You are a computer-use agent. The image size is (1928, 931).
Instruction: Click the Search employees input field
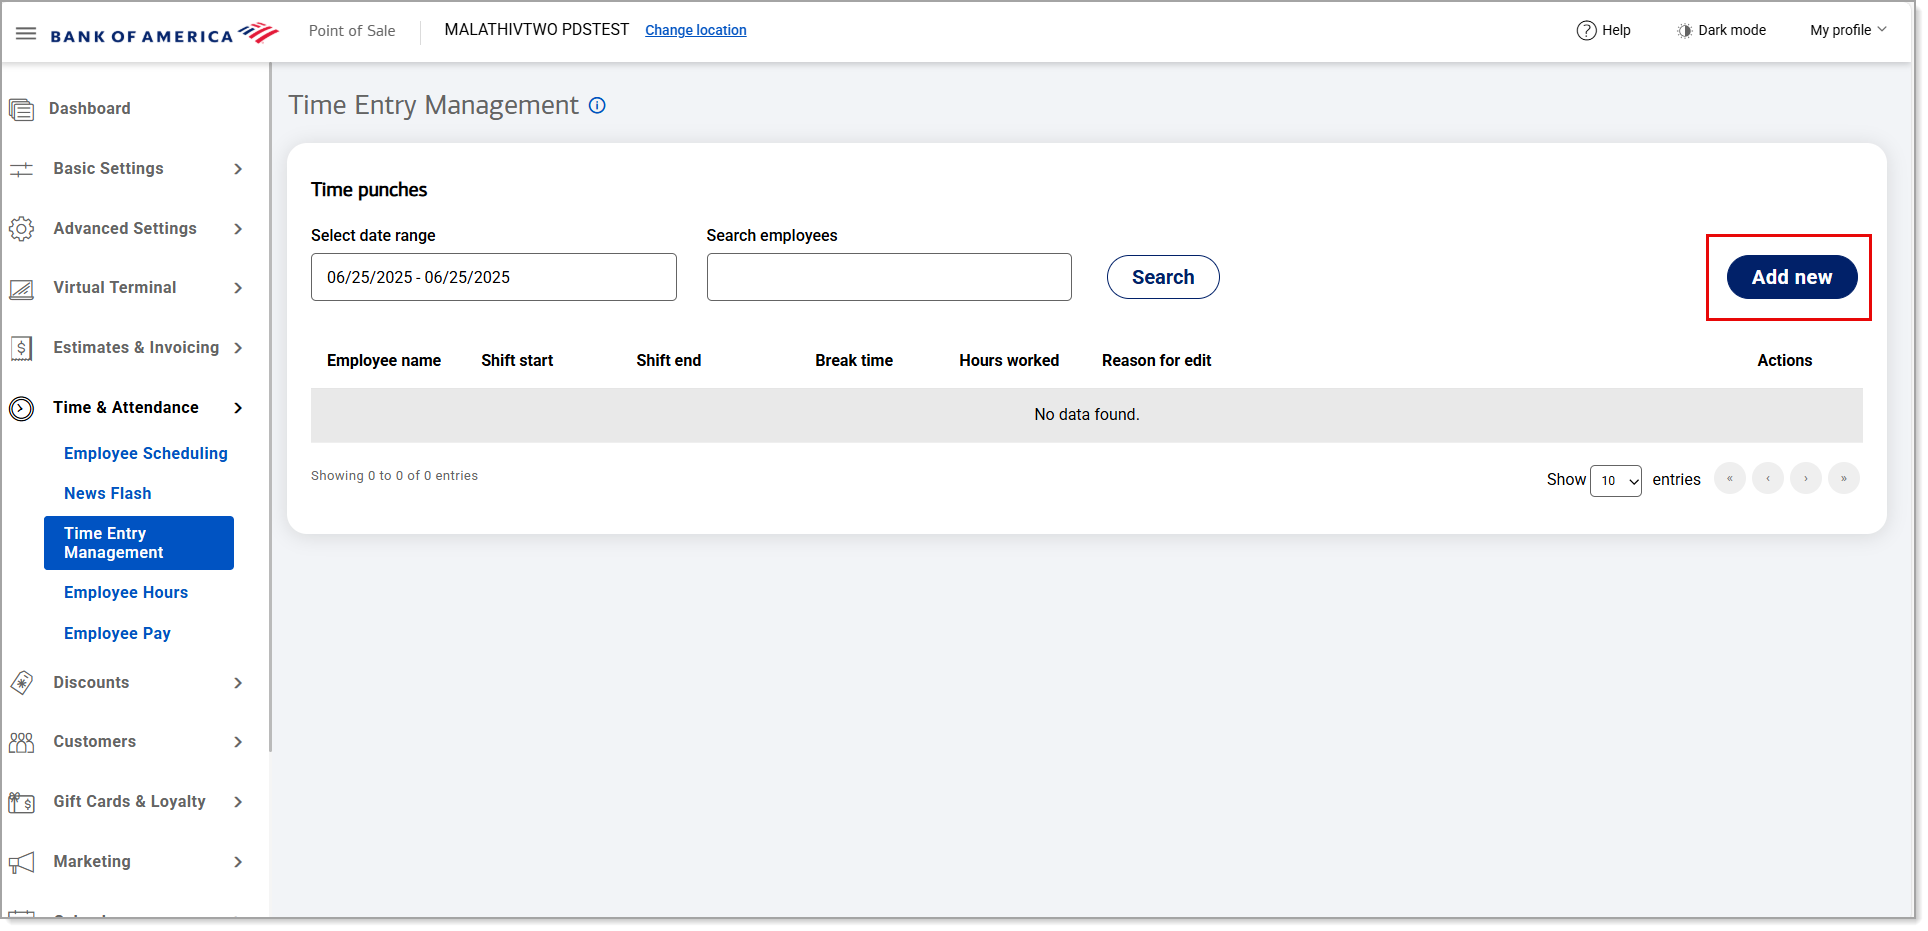tap(889, 277)
